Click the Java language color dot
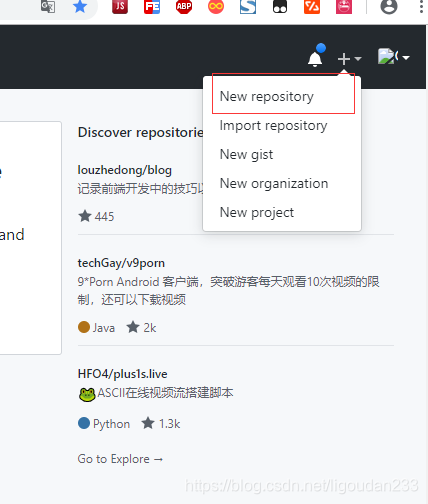 (84, 327)
